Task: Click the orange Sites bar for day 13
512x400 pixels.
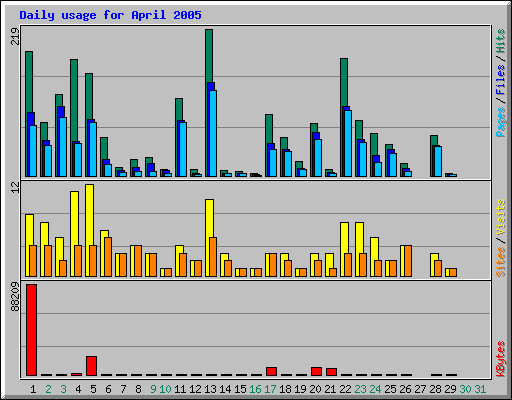Action: 213,257
